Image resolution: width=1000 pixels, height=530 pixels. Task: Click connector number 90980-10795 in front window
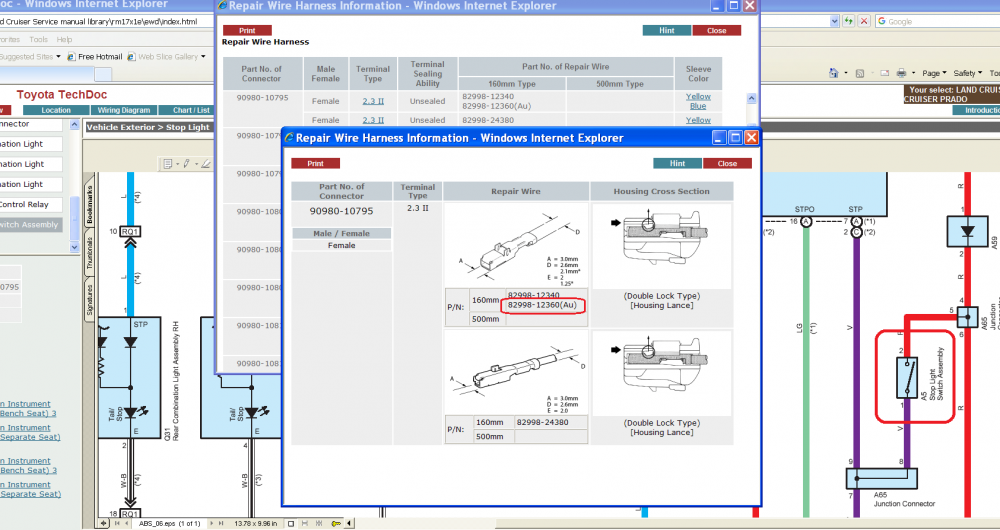[341, 211]
